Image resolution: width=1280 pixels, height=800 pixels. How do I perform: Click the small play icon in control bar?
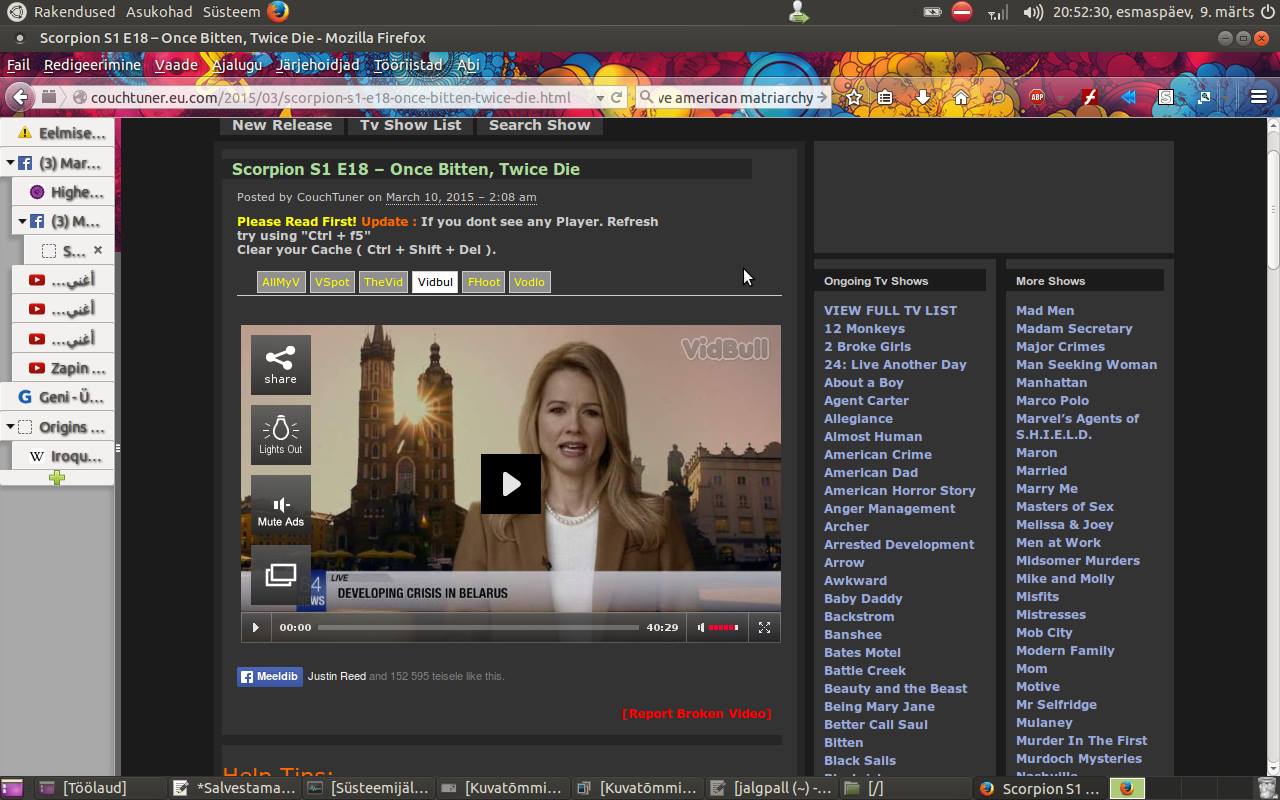click(x=255, y=627)
